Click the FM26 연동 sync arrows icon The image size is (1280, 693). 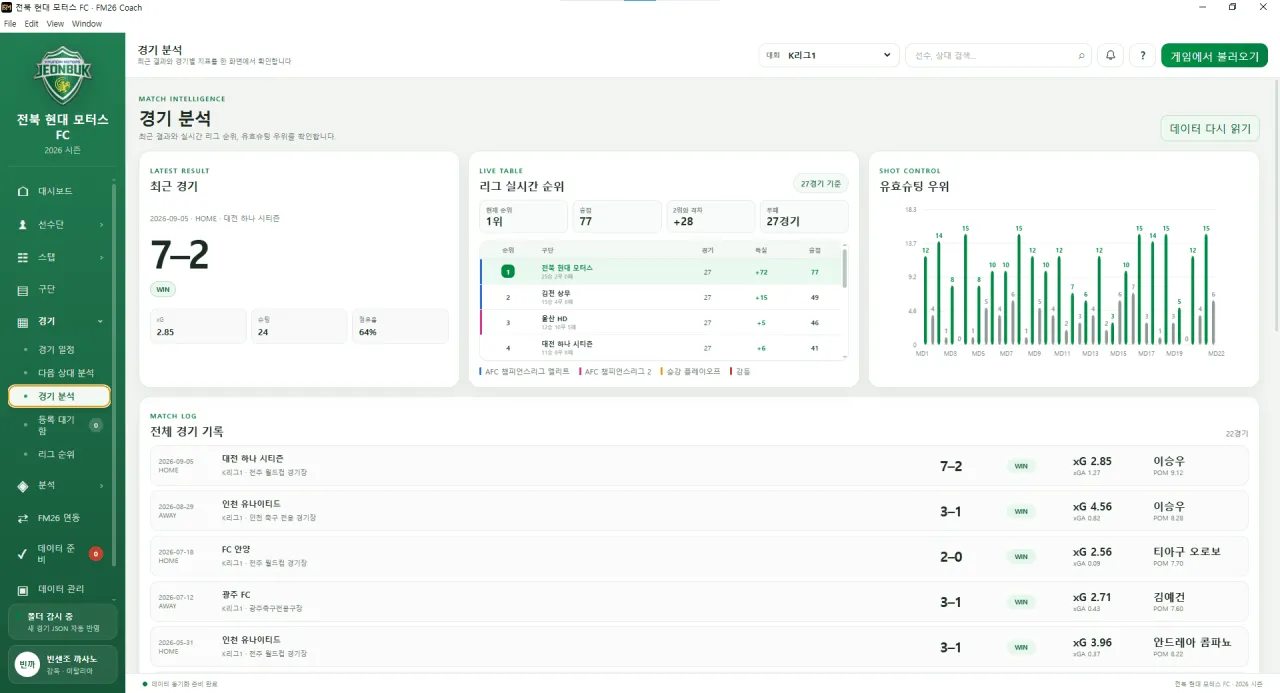click(23, 518)
